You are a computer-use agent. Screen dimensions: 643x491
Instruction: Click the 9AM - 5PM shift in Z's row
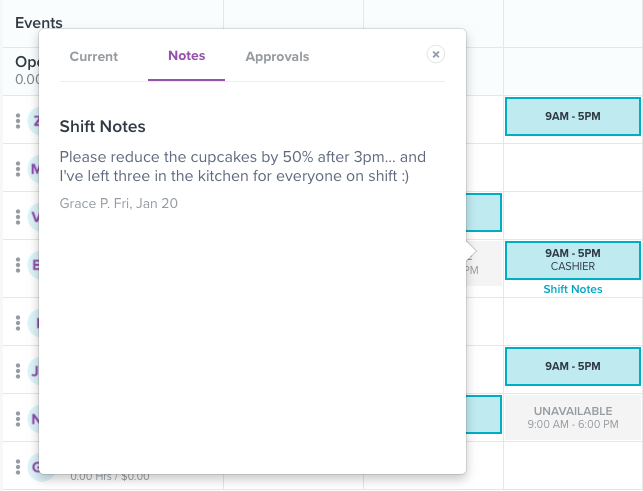(x=572, y=116)
